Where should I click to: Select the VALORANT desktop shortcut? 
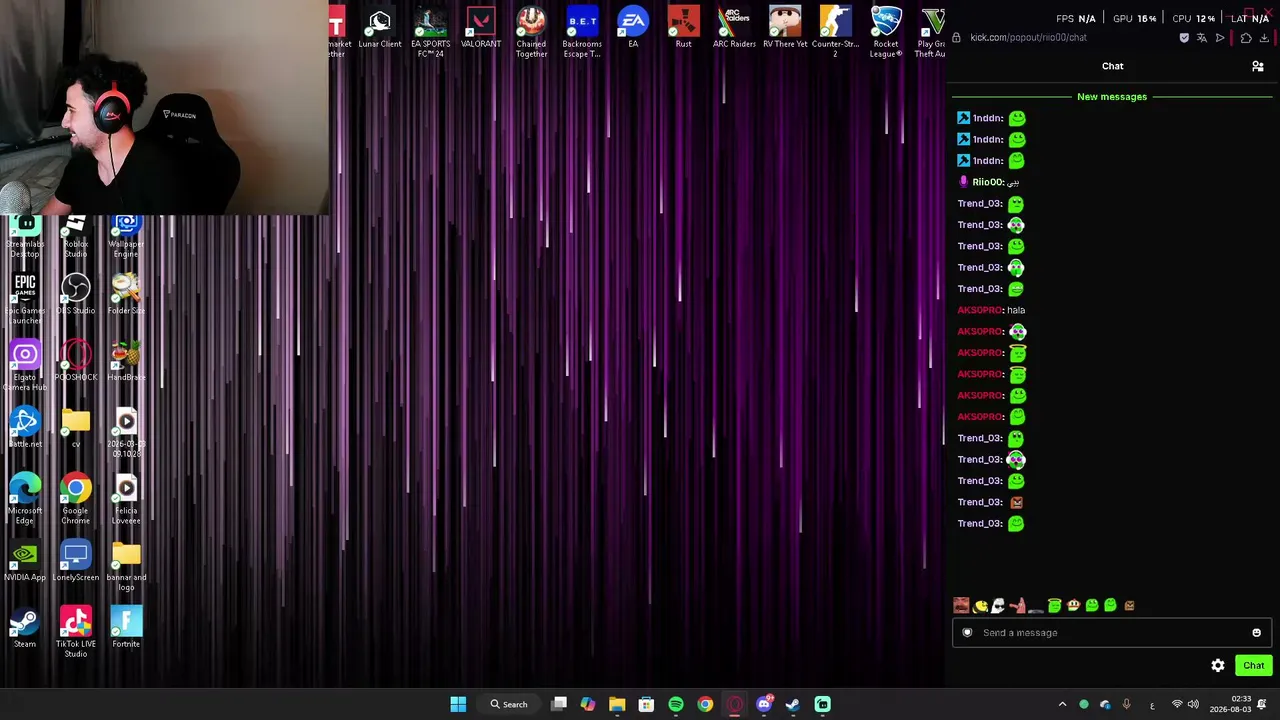click(x=481, y=29)
